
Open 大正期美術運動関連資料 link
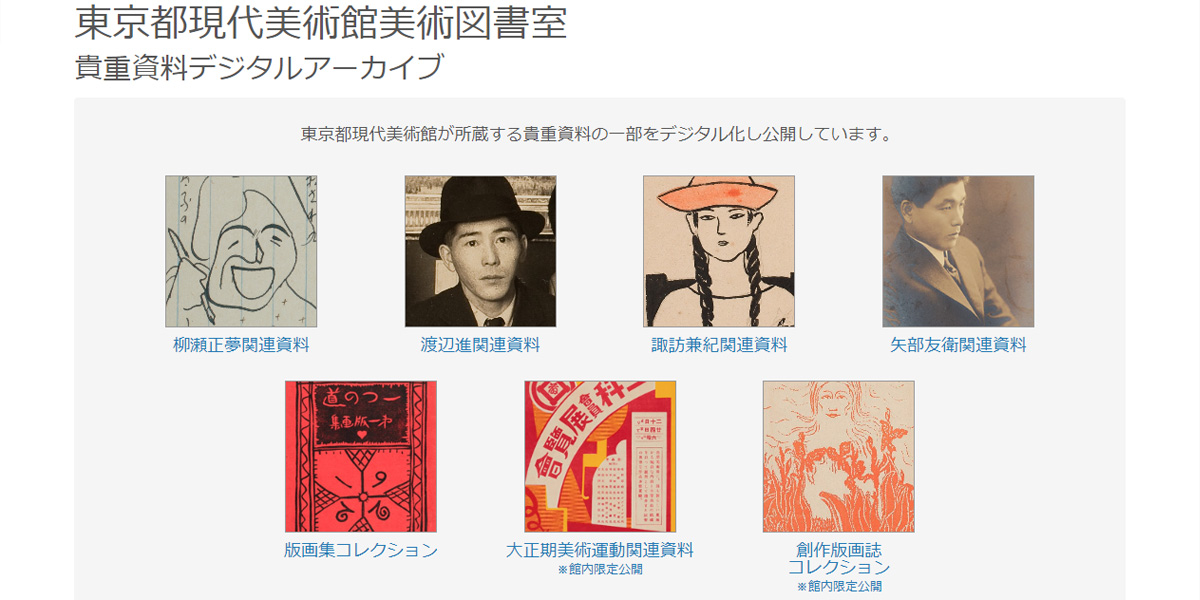coord(600,550)
